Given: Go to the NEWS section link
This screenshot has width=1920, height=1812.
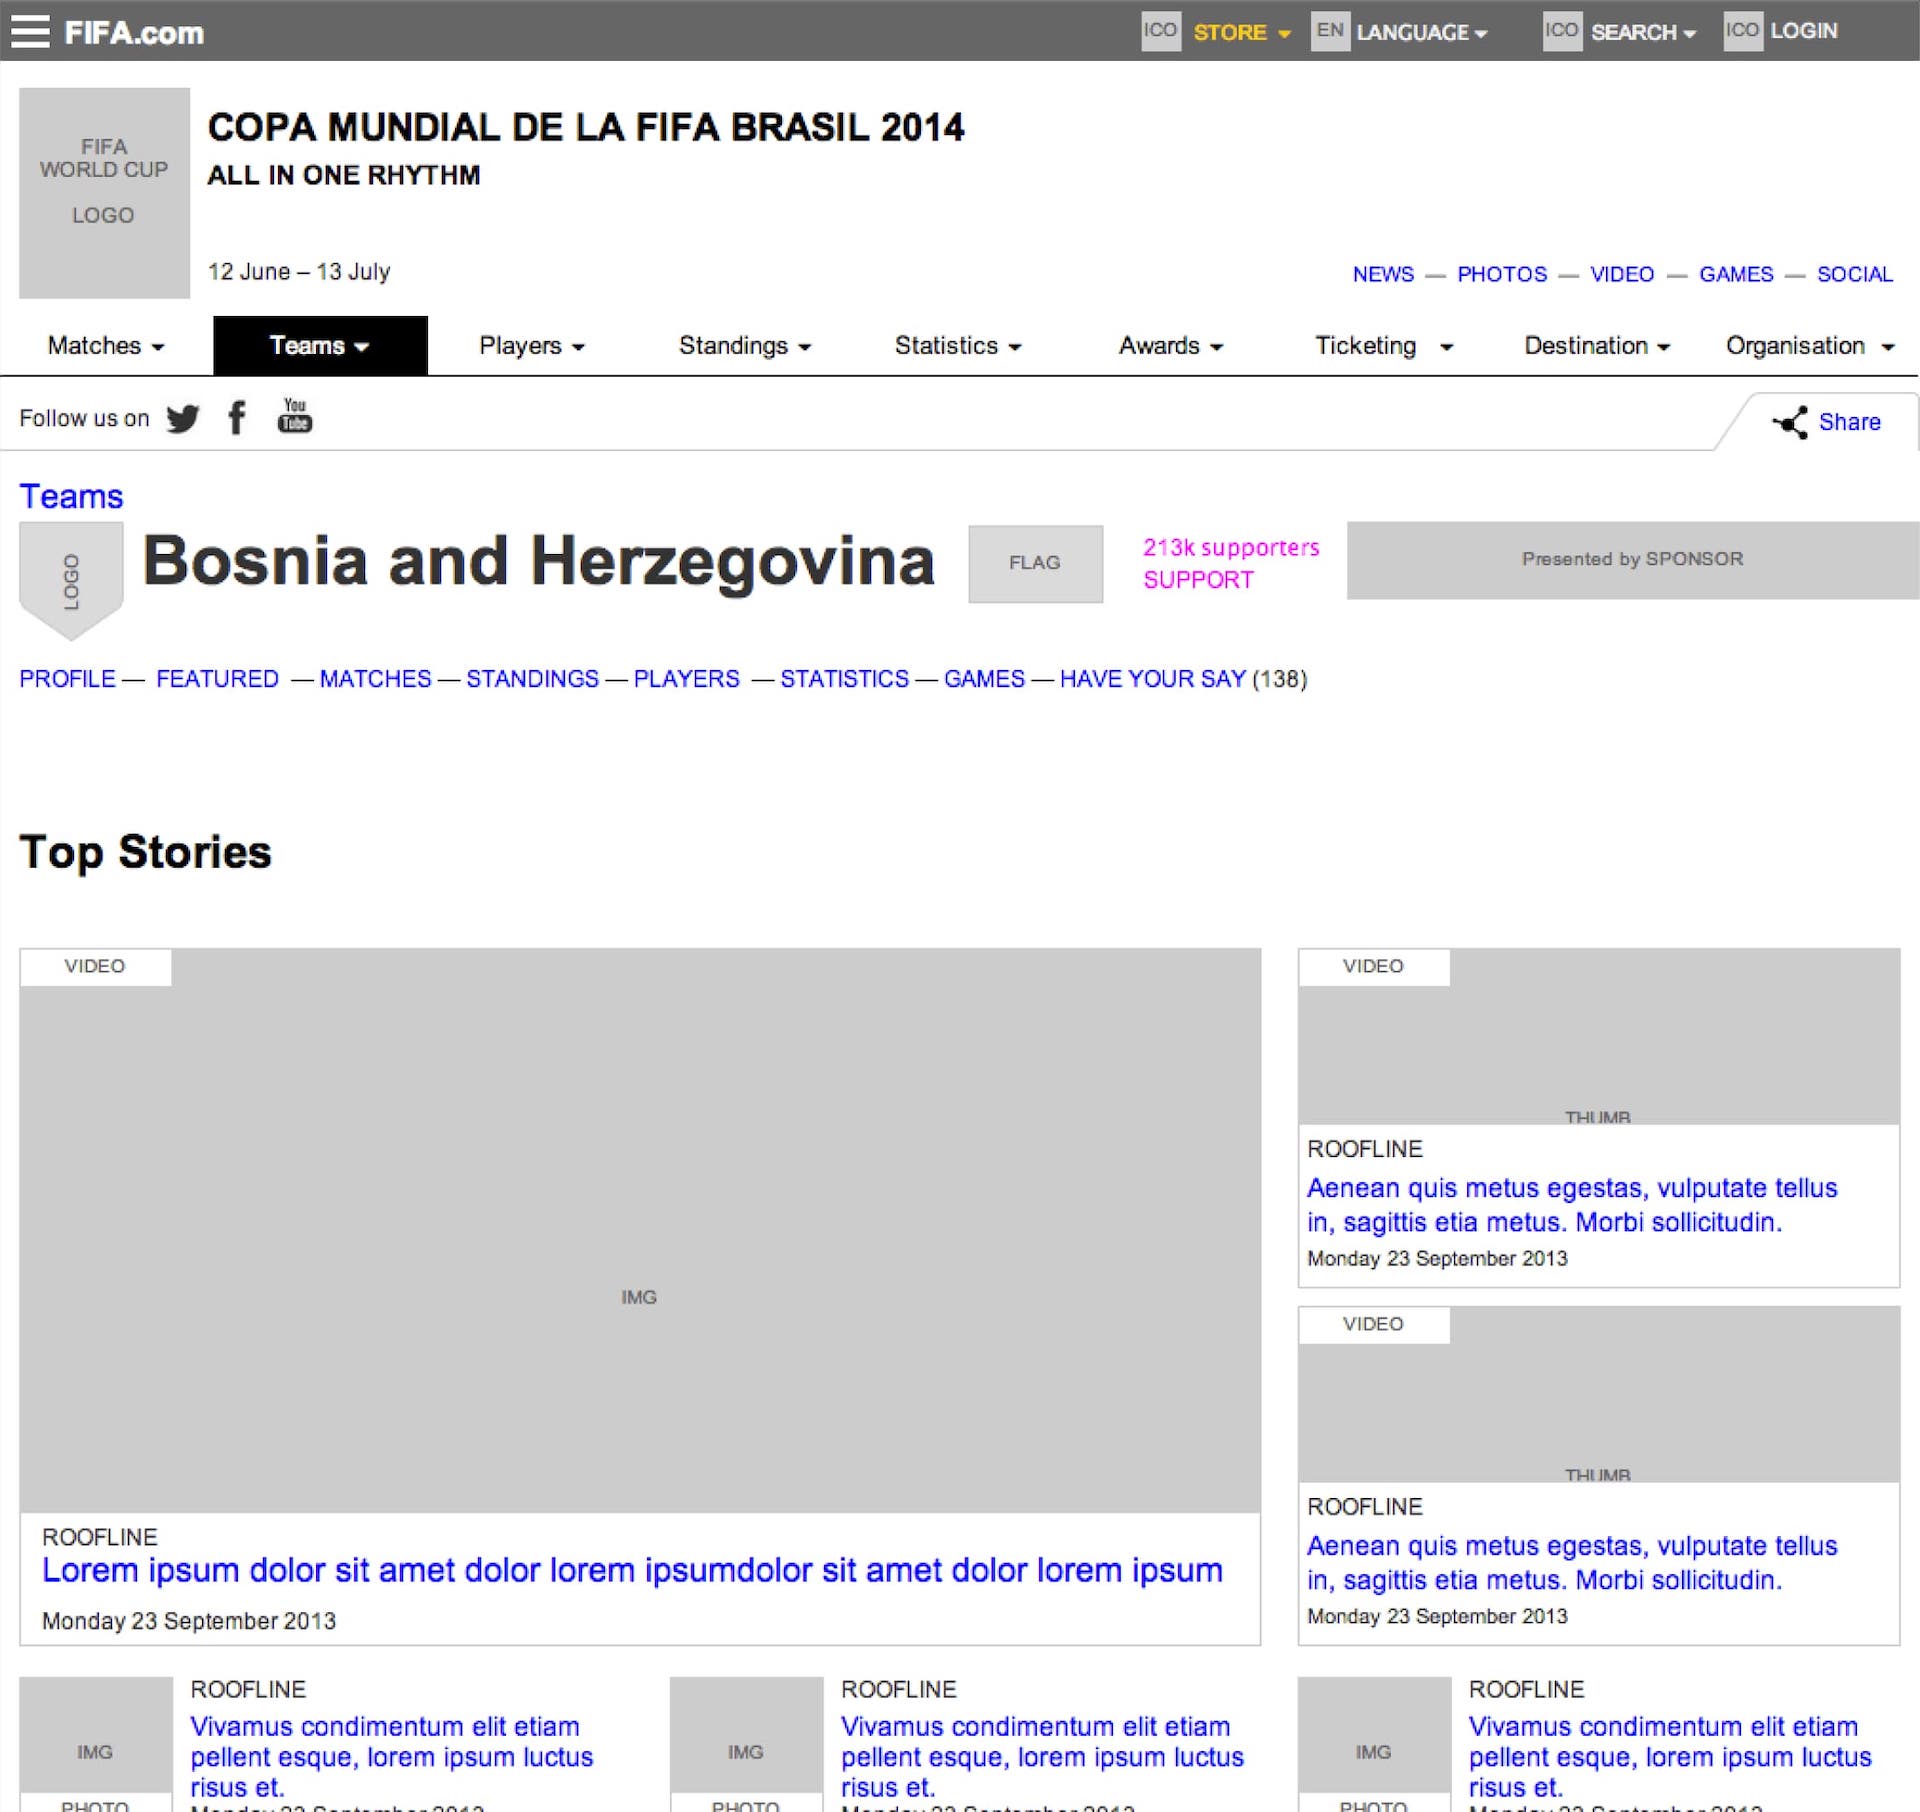Looking at the screenshot, I should coord(1383,274).
